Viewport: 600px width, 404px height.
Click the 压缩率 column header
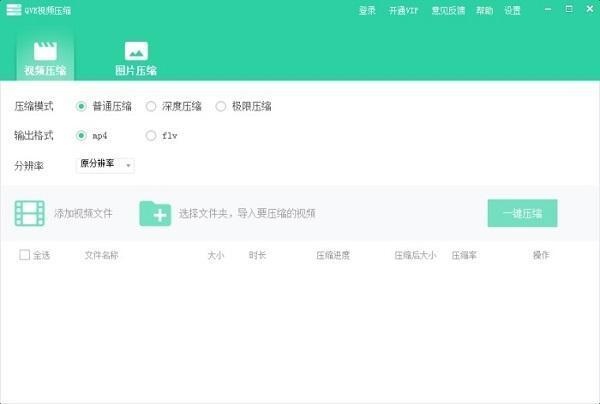point(464,255)
